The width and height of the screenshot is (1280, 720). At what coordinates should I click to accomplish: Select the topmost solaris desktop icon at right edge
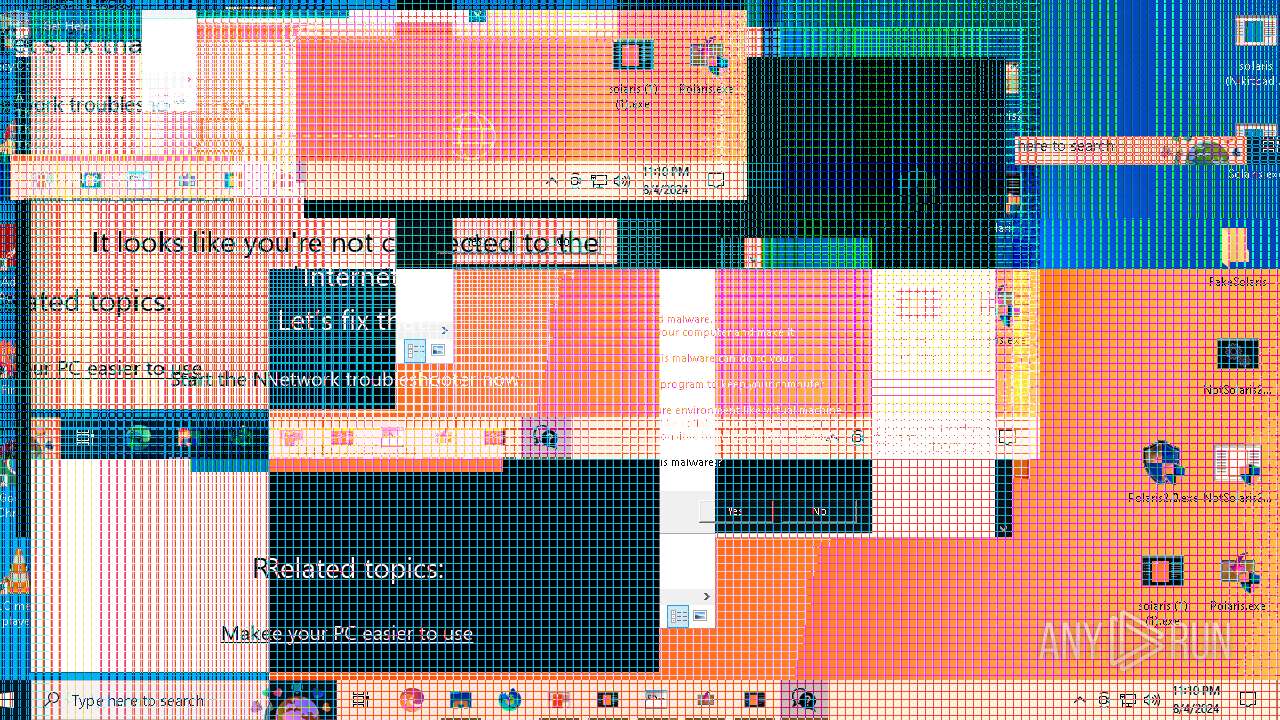[x=1254, y=50]
